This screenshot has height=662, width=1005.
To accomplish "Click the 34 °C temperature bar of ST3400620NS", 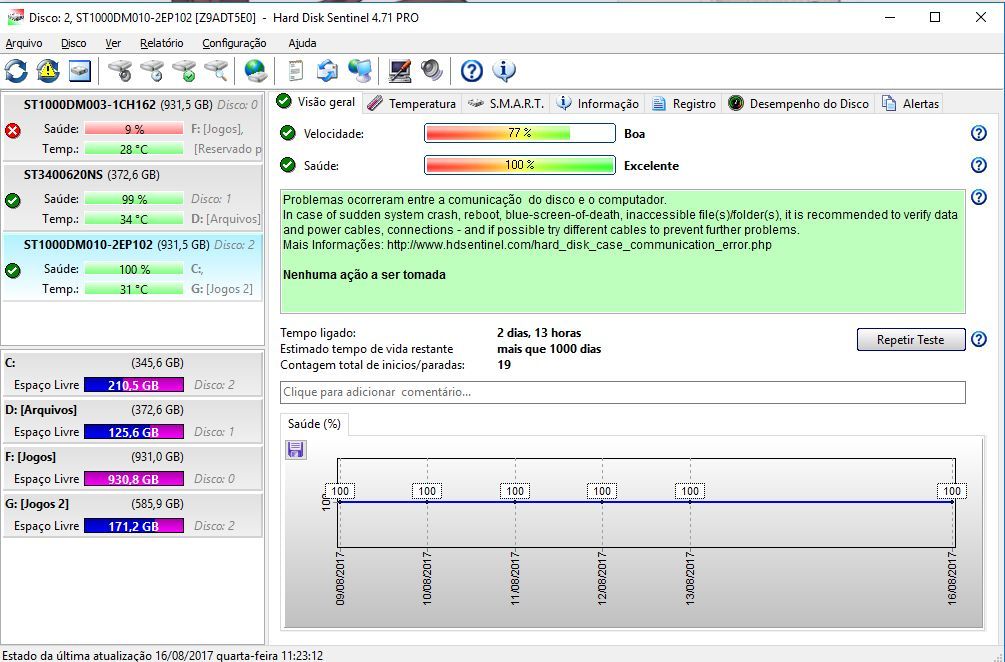I will point(134,219).
